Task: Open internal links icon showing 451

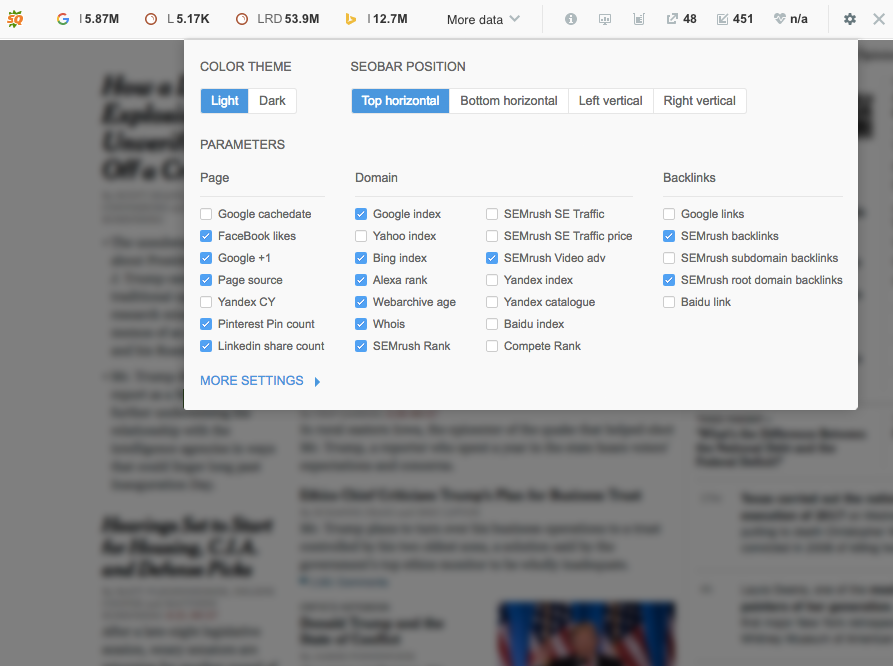Action: [722, 19]
